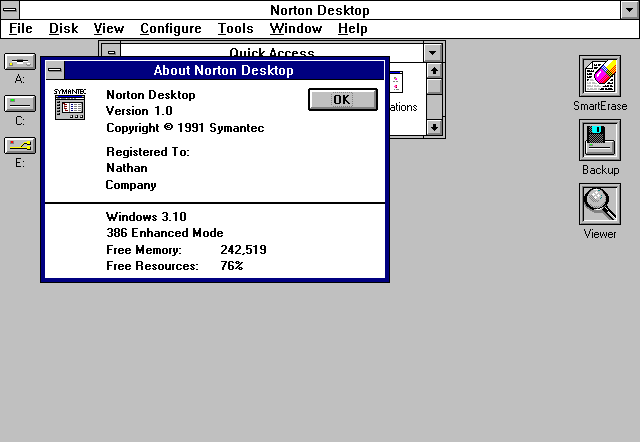Screen dimensions: 640x442
Task: Open the Help menu
Action: tap(353, 29)
